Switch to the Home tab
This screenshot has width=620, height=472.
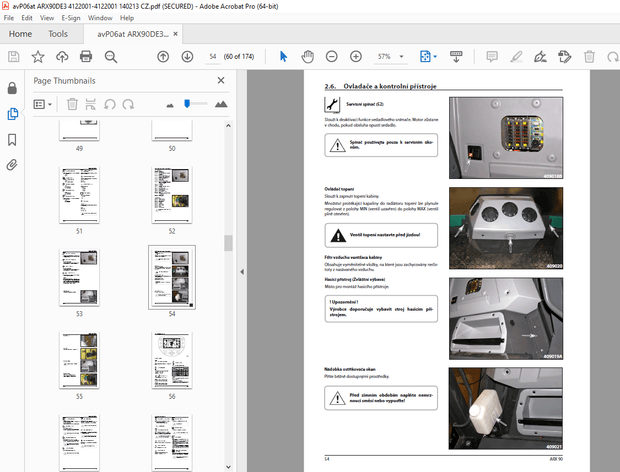pyautogui.click(x=20, y=34)
